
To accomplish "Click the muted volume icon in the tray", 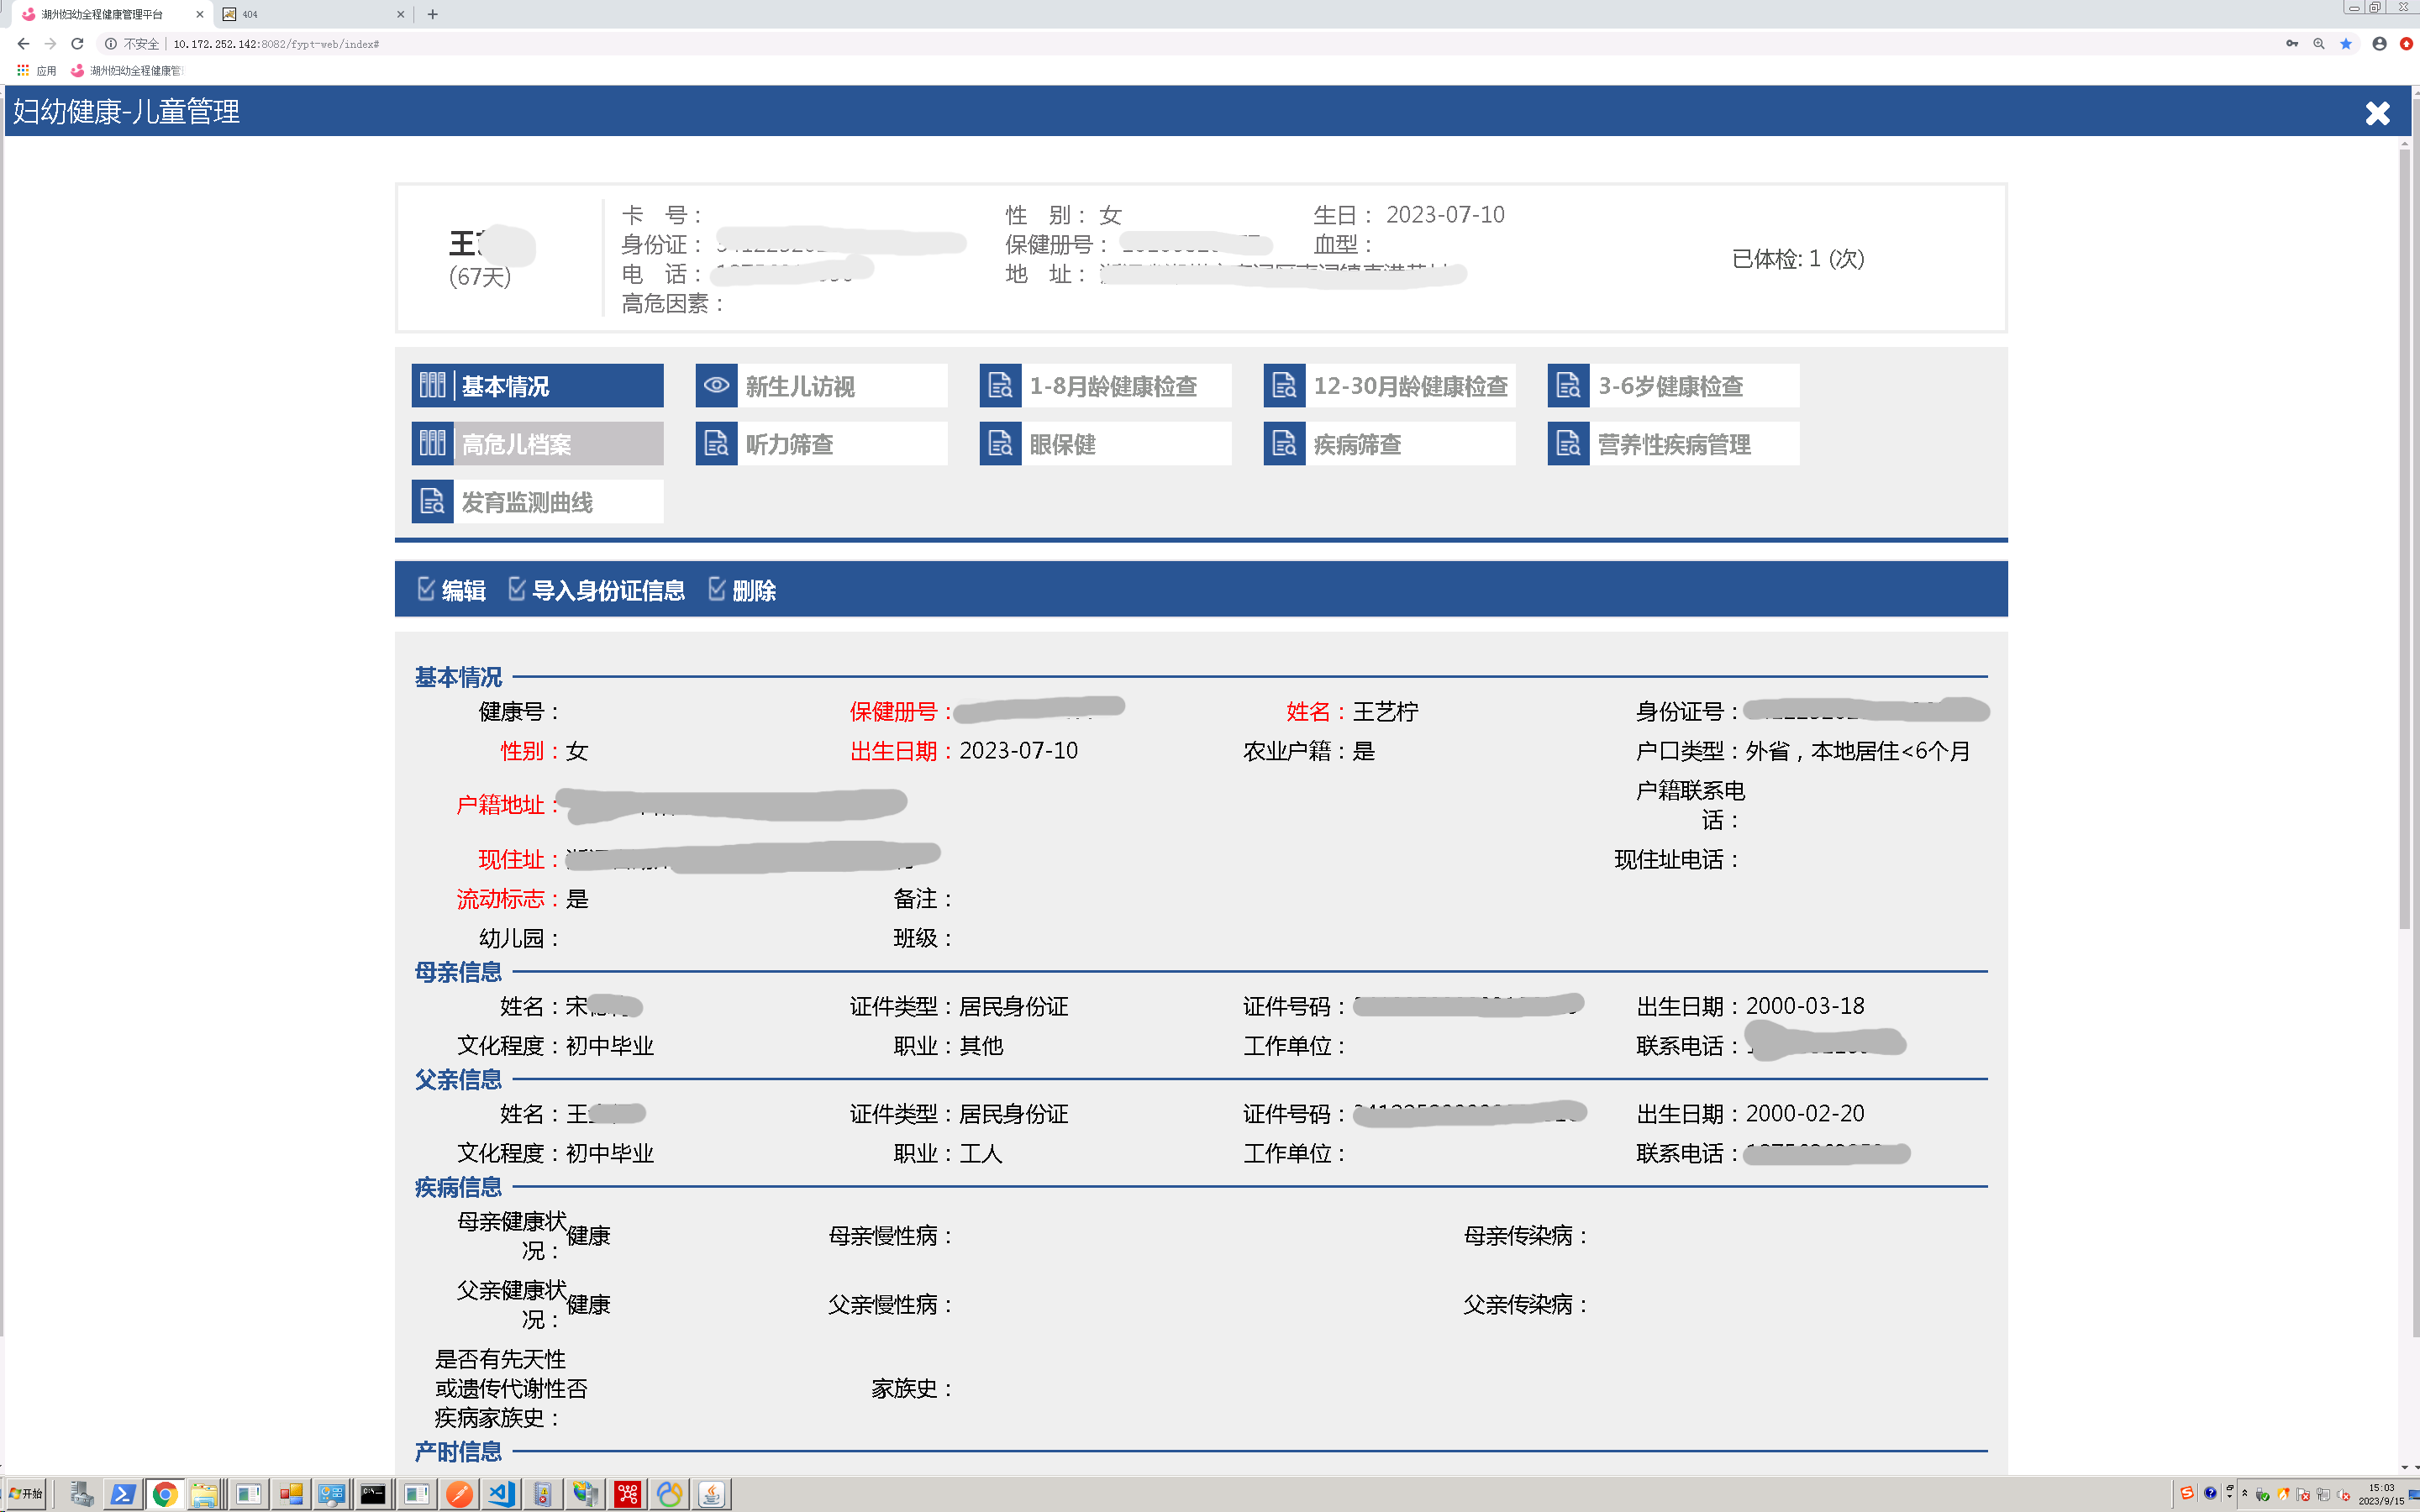I will 2344,1495.
